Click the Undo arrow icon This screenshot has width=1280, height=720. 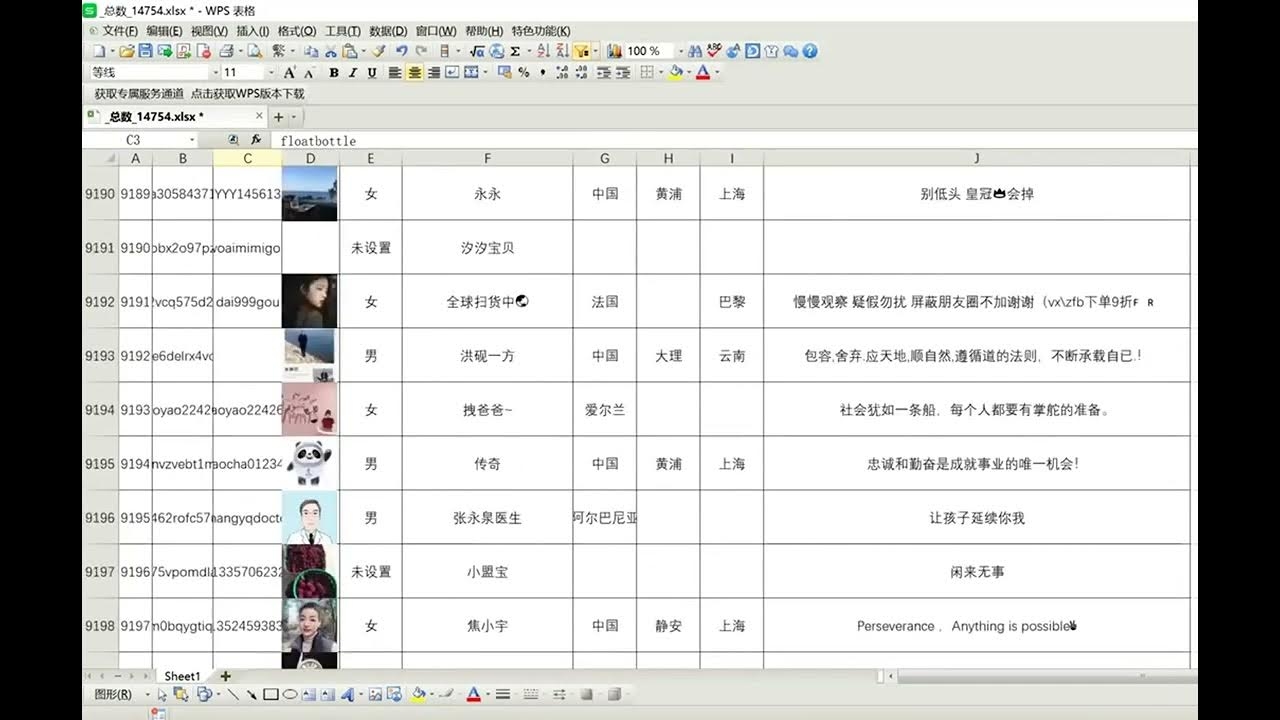coord(403,52)
